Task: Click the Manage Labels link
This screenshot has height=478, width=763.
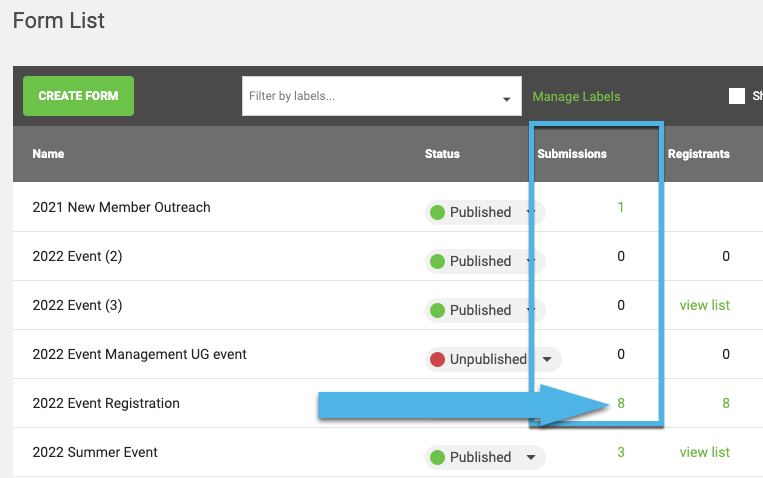Action: 576,96
